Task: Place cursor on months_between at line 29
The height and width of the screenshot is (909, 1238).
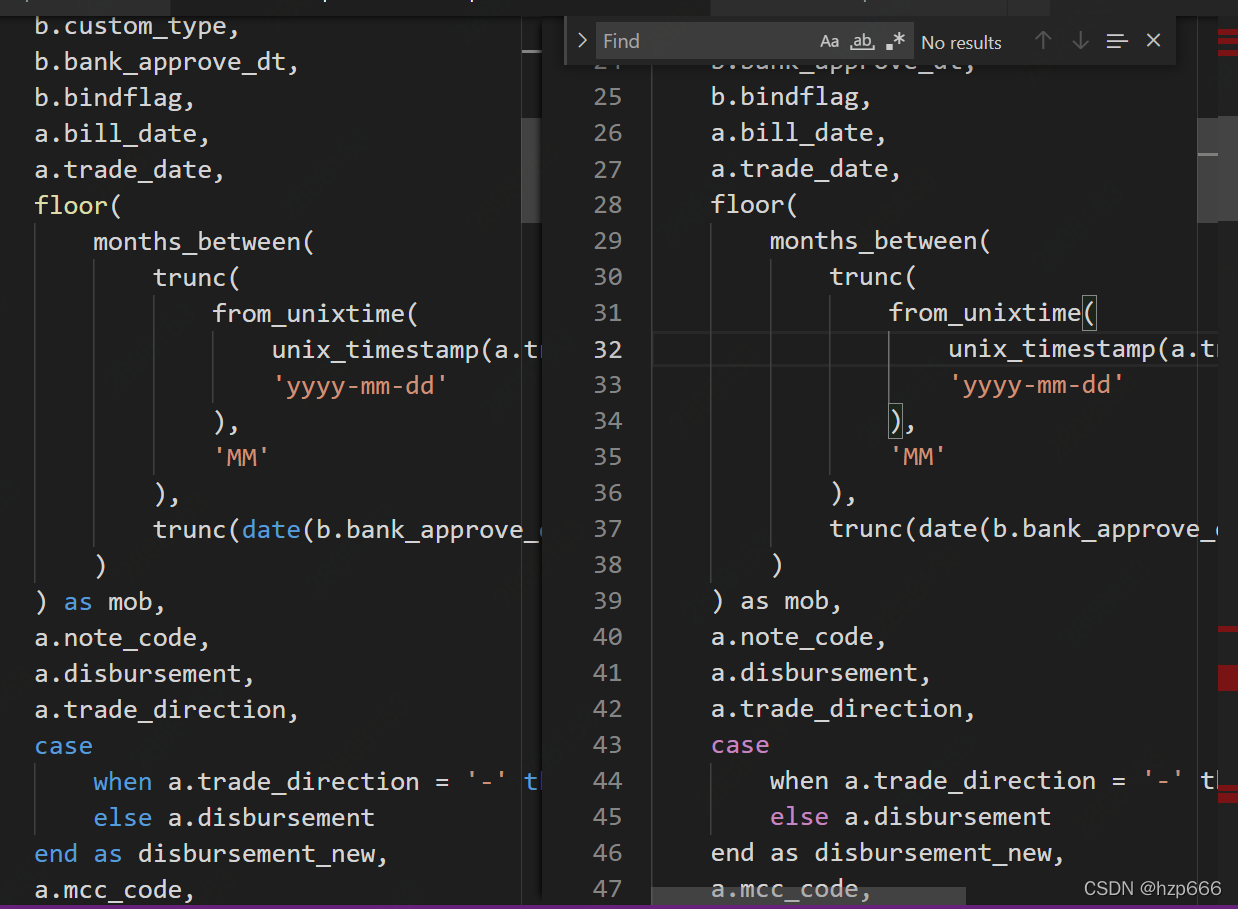Action: (878, 240)
